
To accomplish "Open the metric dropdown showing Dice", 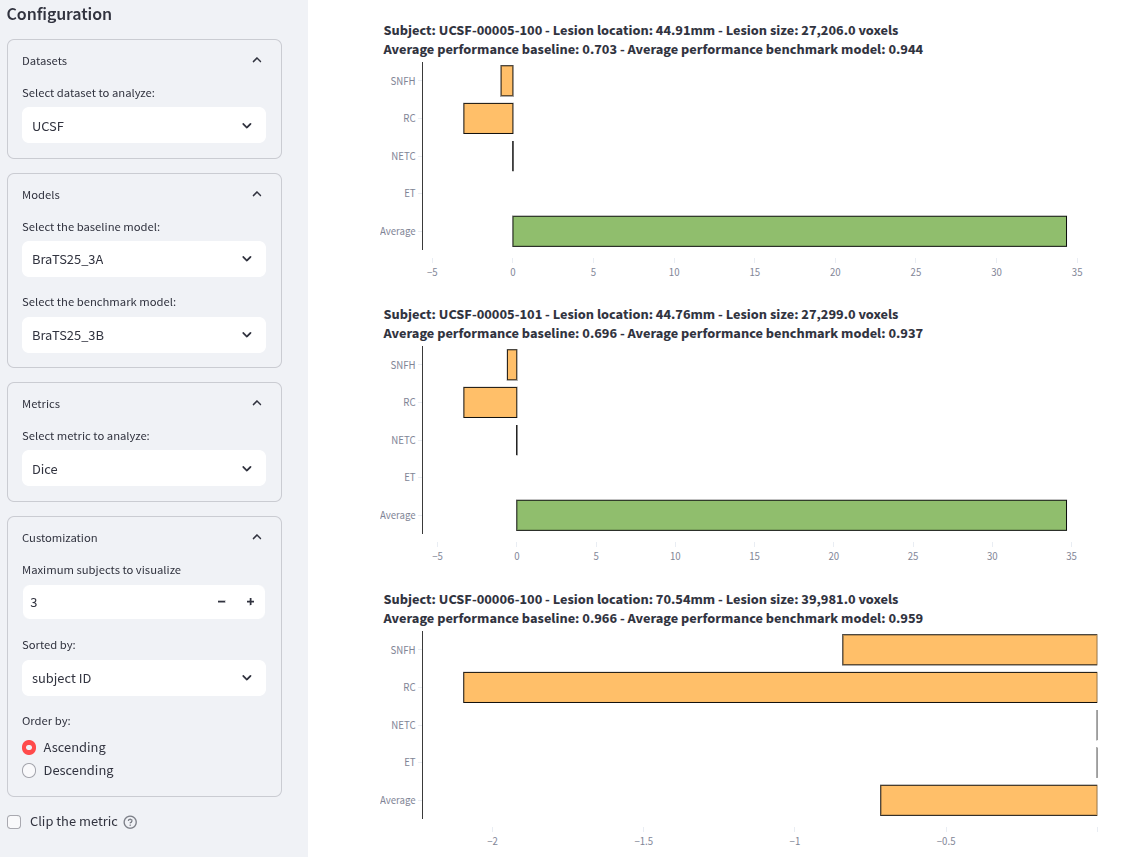I will 143,467.
